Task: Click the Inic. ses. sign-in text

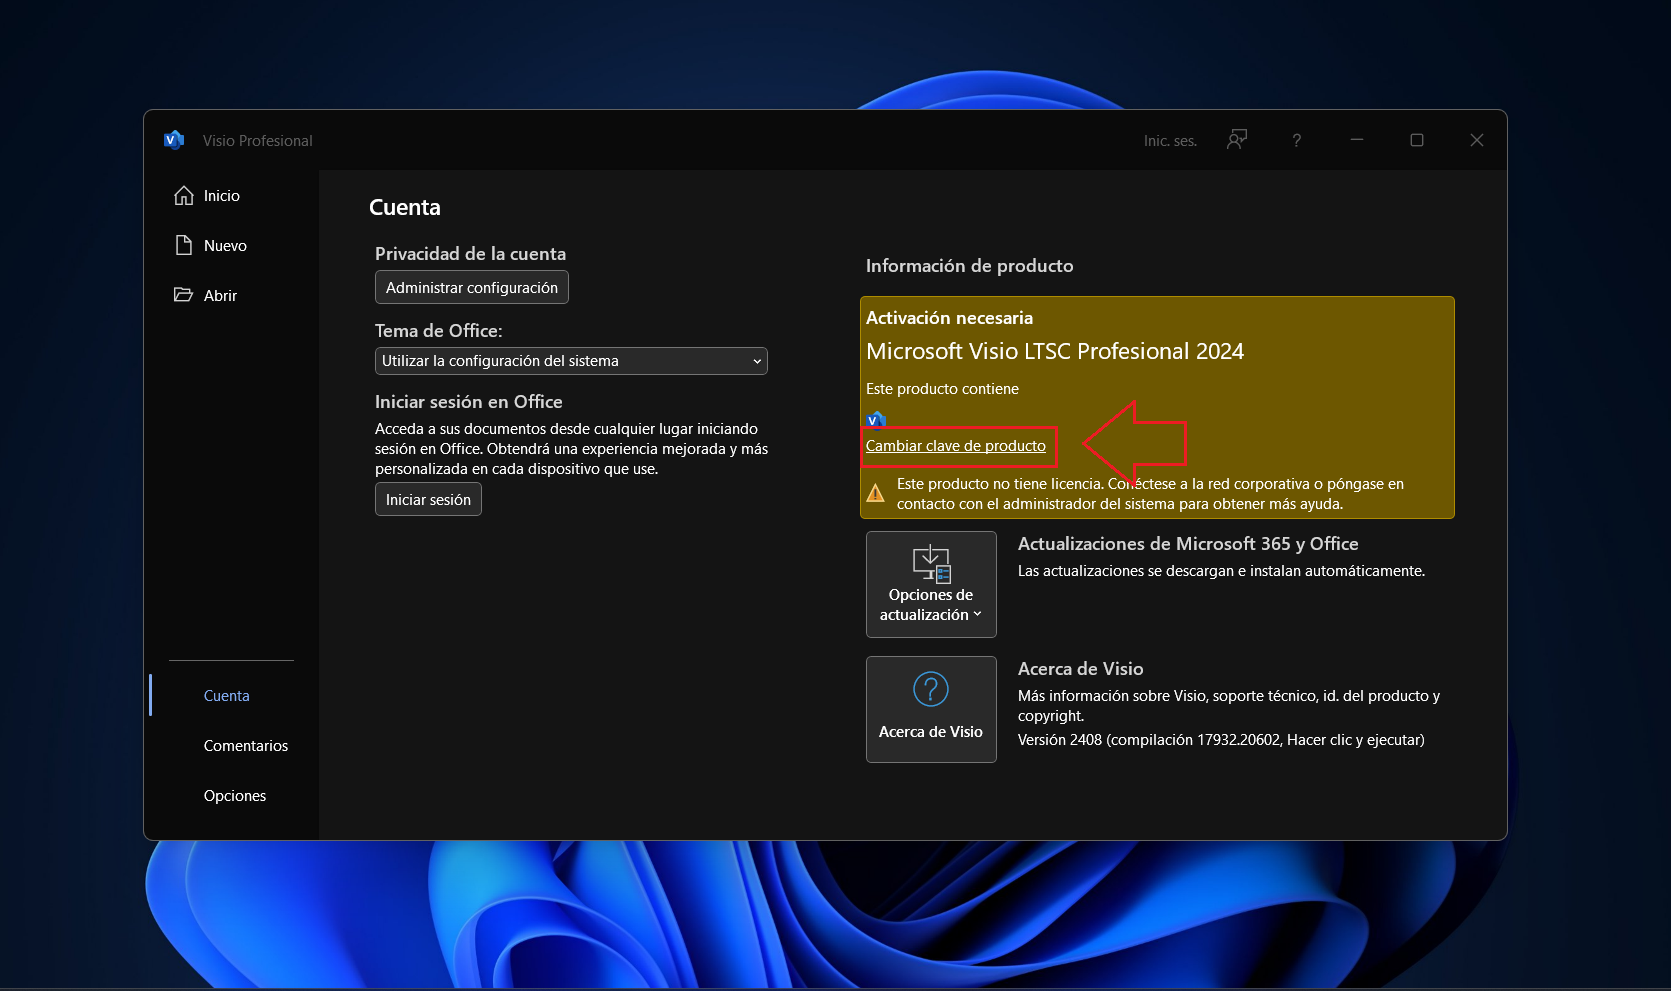Action: click(1170, 141)
